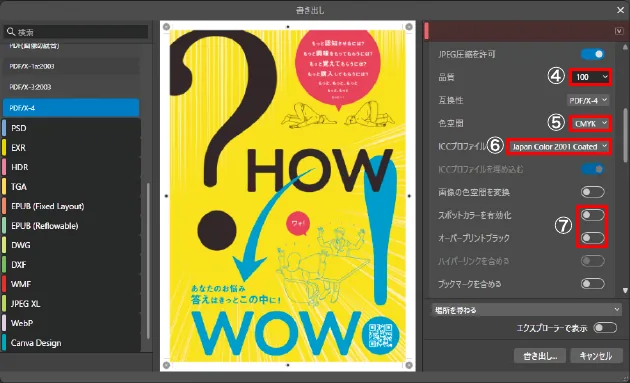This screenshot has width=630, height=383.
Task: Choose EXR export format
Action: (71, 148)
